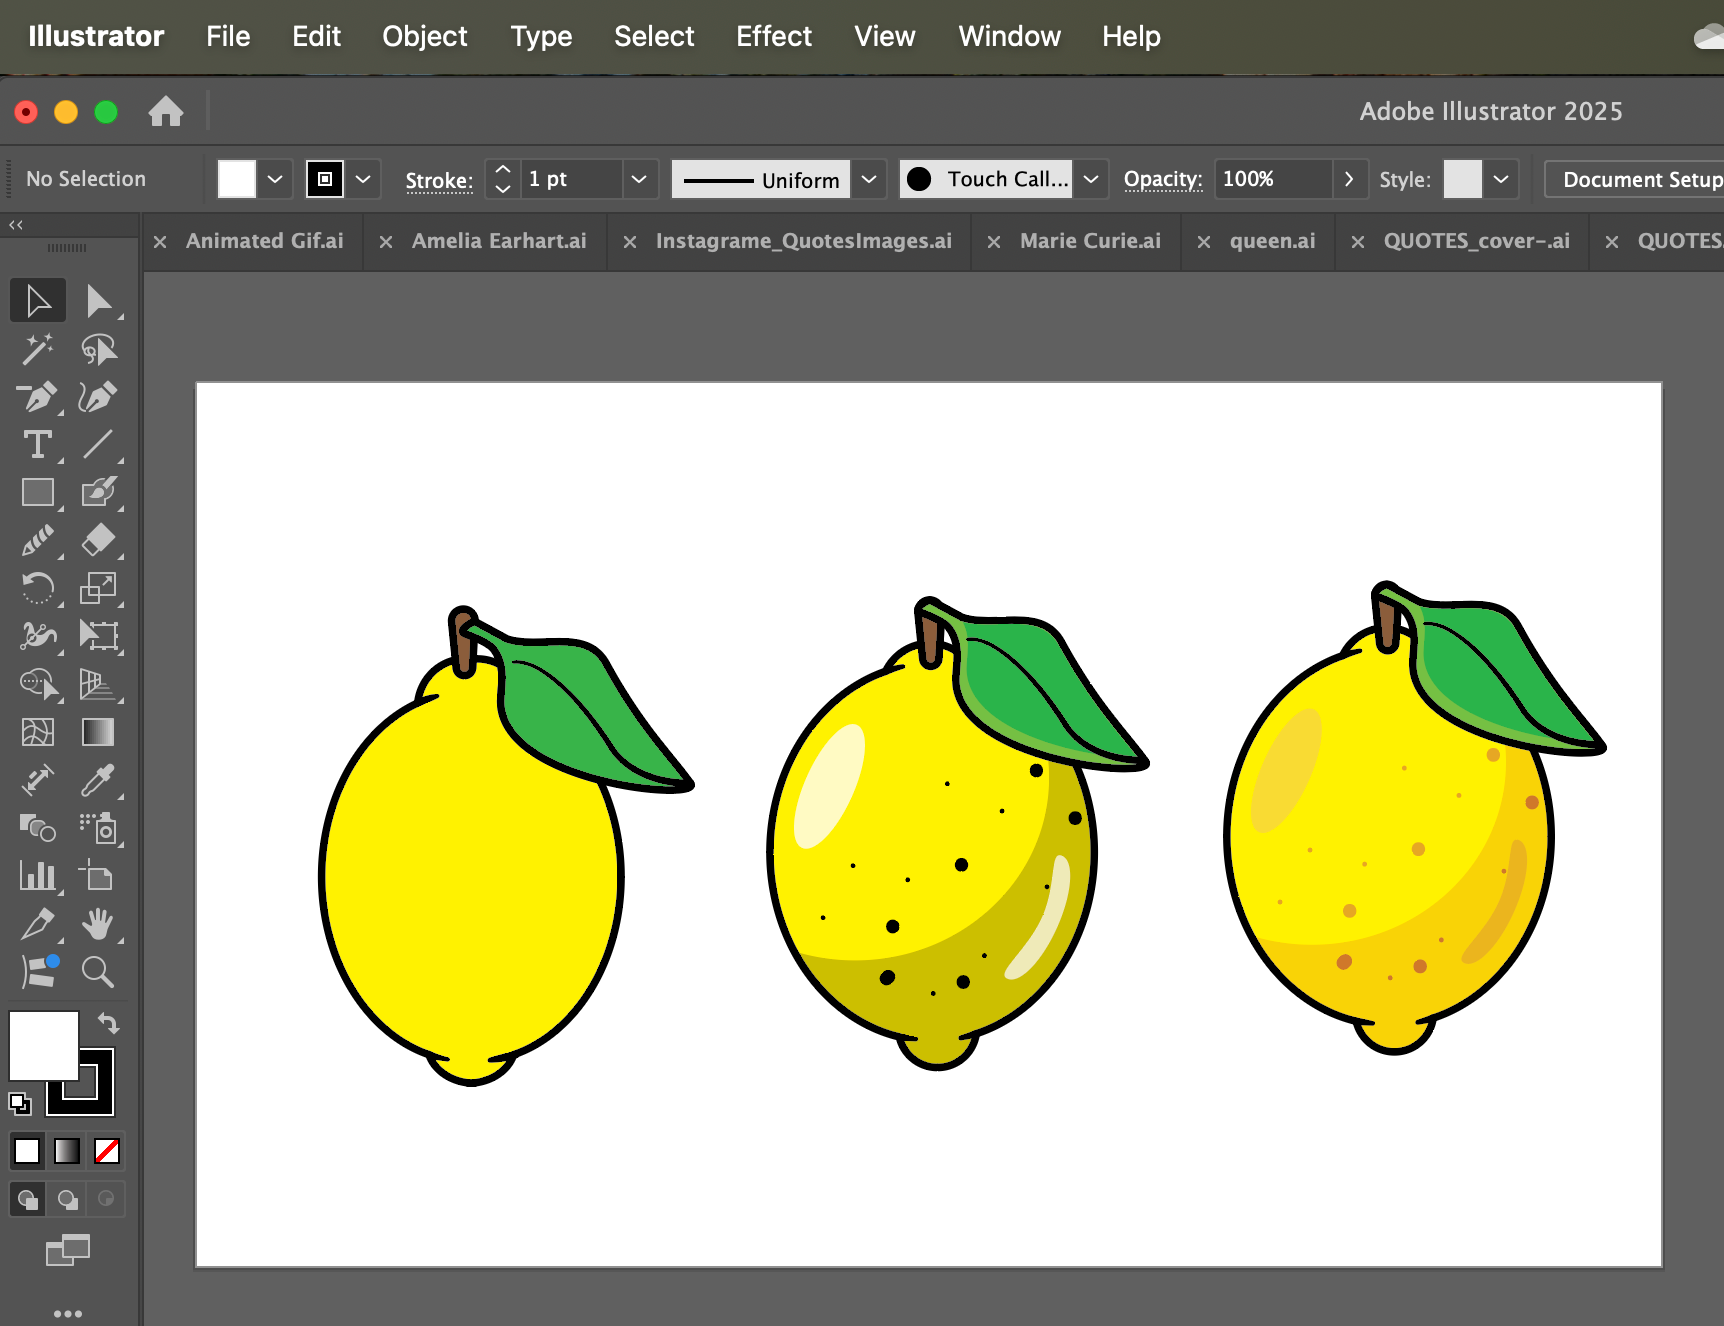Select the Zoom tool
This screenshot has width=1724, height=1326.
[x=98, y=972]
